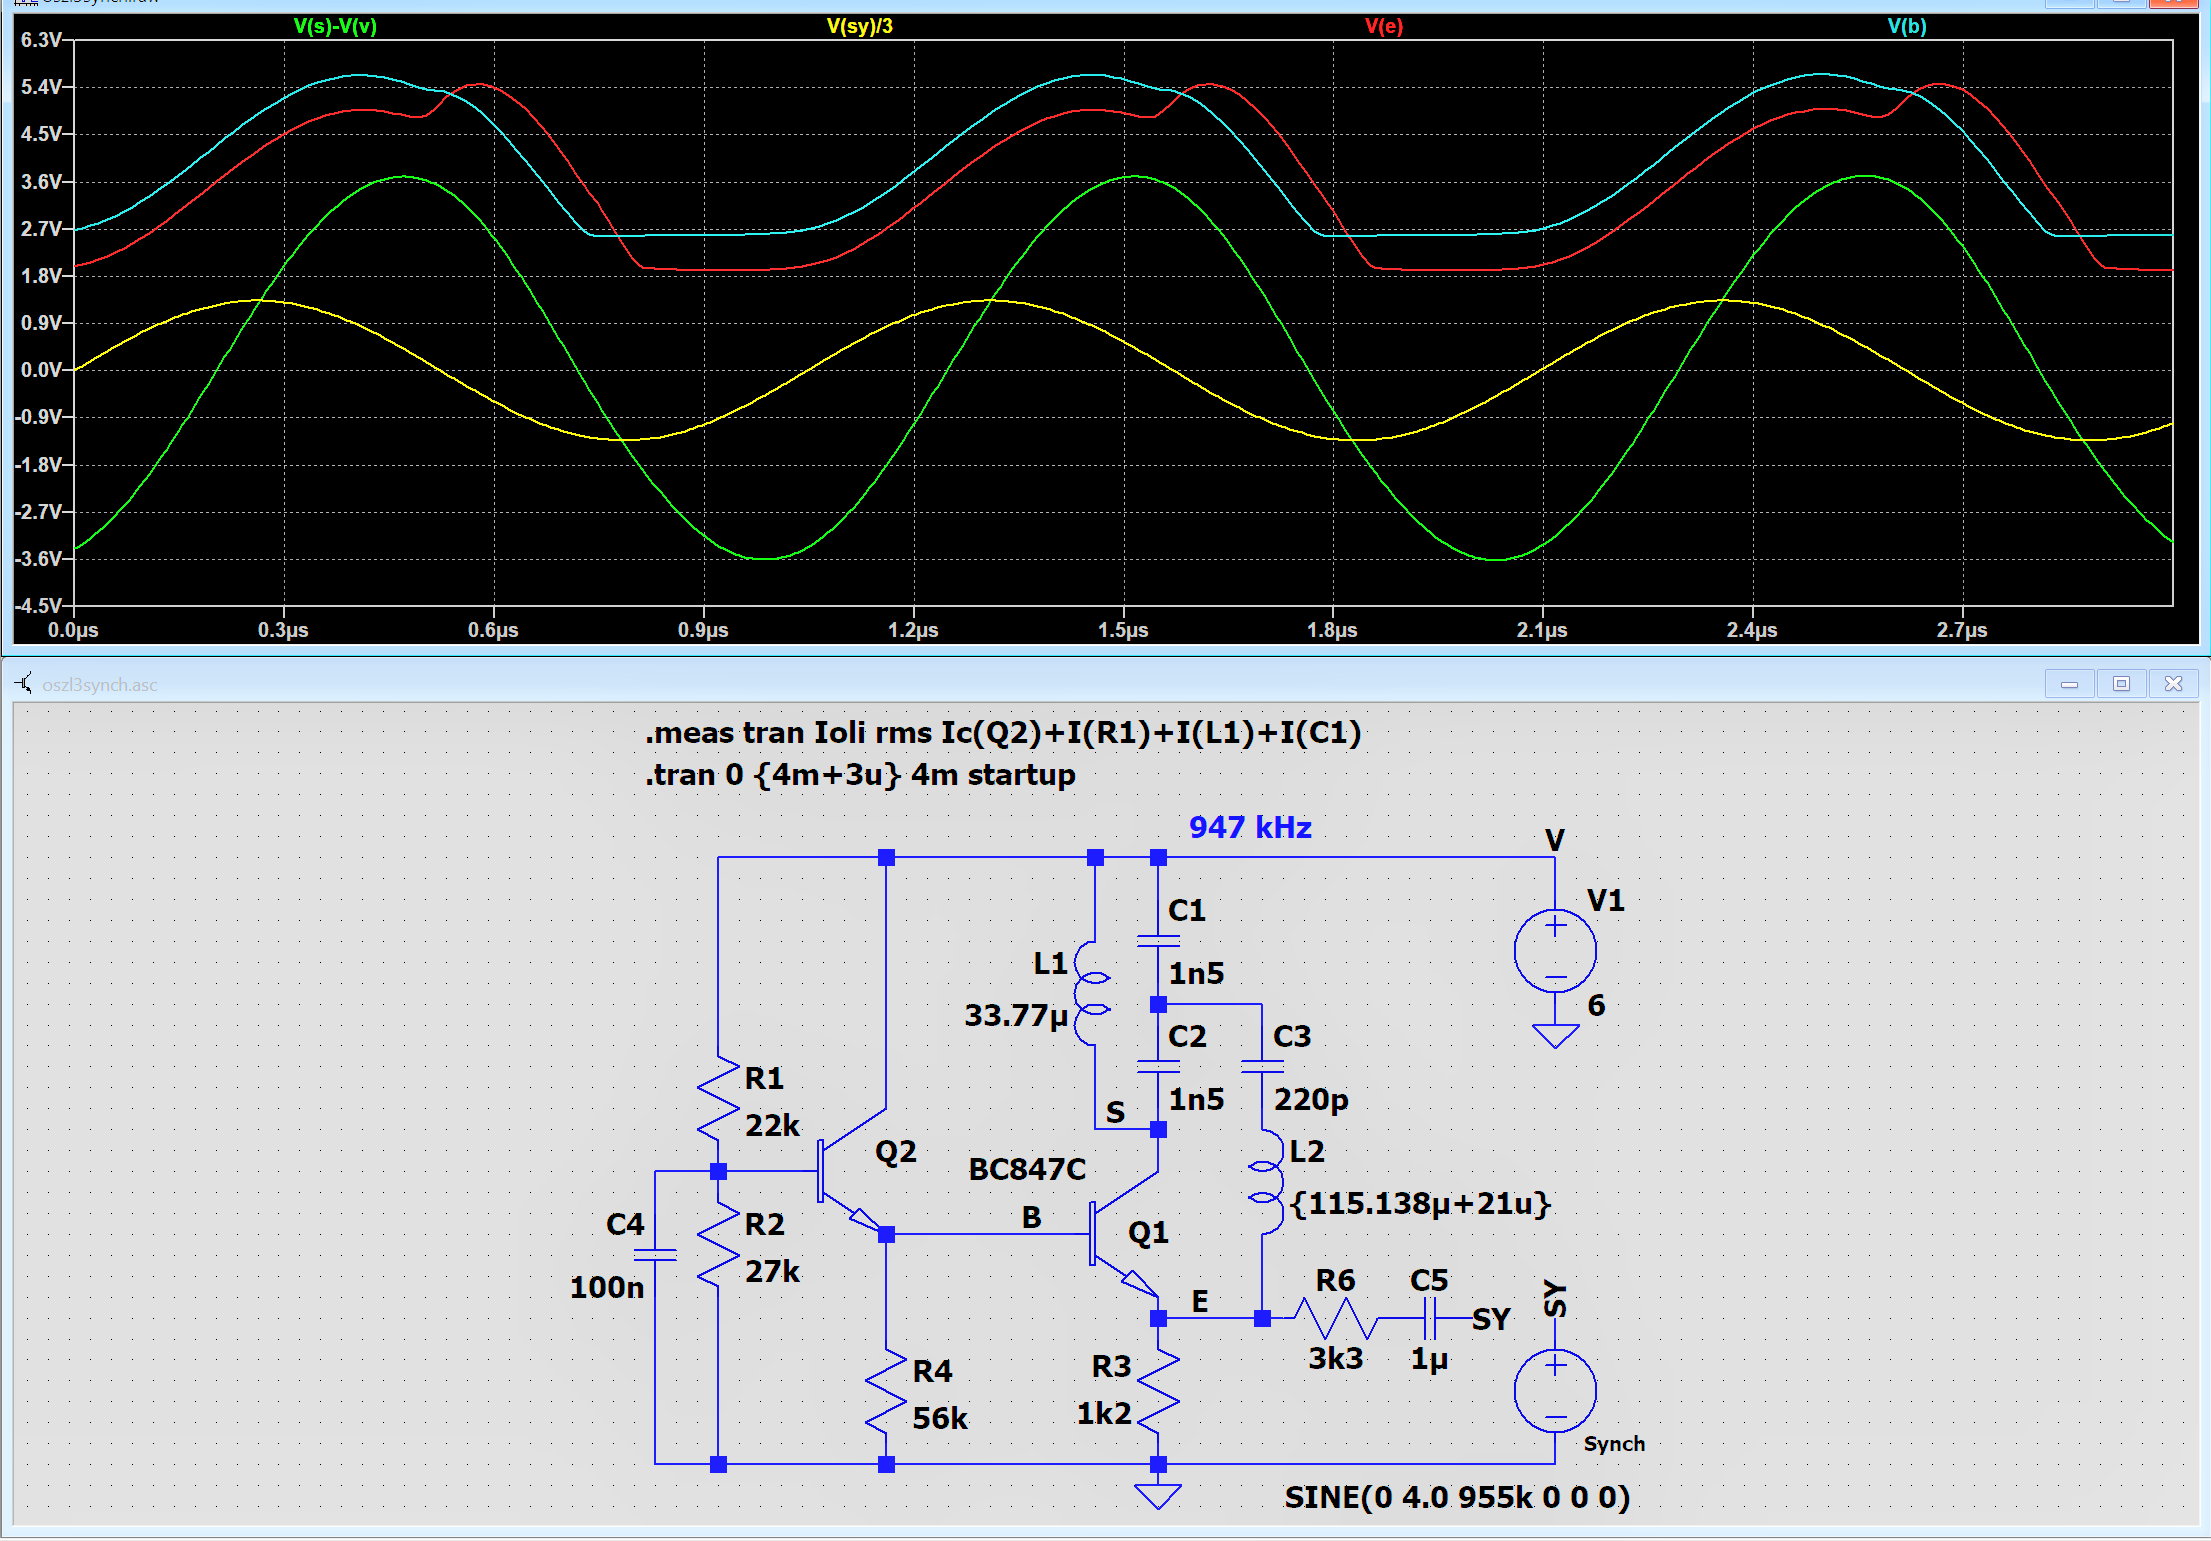Click the V1 voltage source symbol

point(1554,951)
